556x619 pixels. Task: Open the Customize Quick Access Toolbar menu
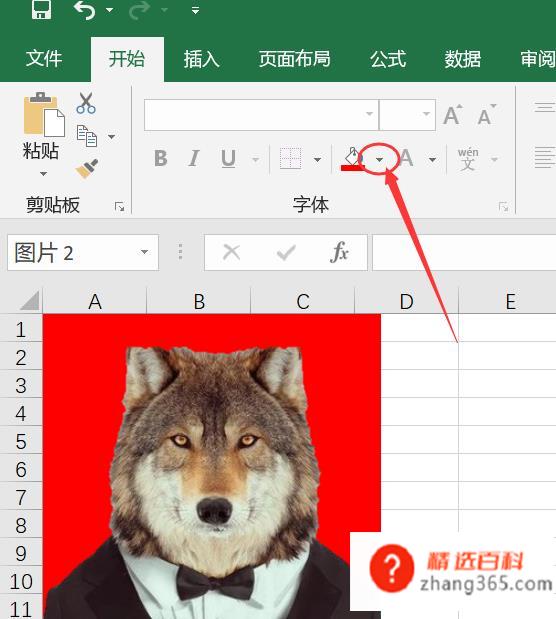(195, 10)
